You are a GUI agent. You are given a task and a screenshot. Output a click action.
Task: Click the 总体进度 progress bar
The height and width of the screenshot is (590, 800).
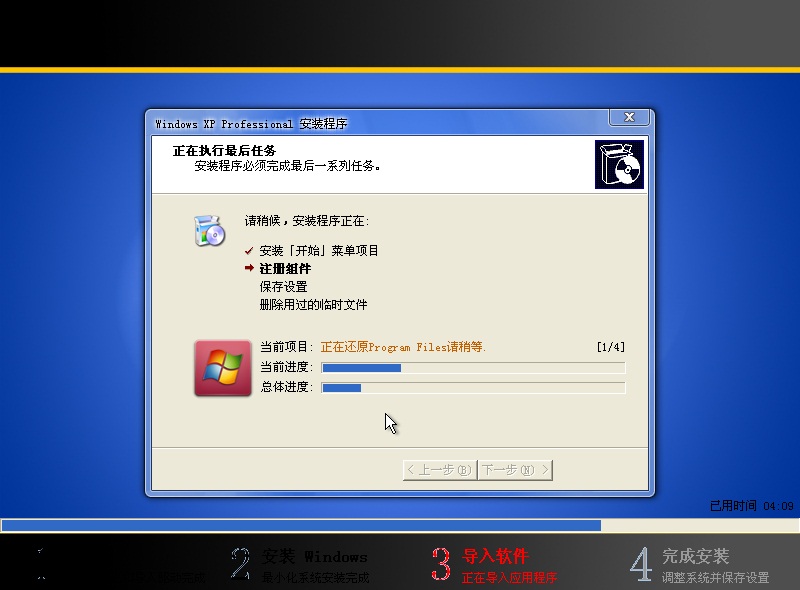coord(473,388)
